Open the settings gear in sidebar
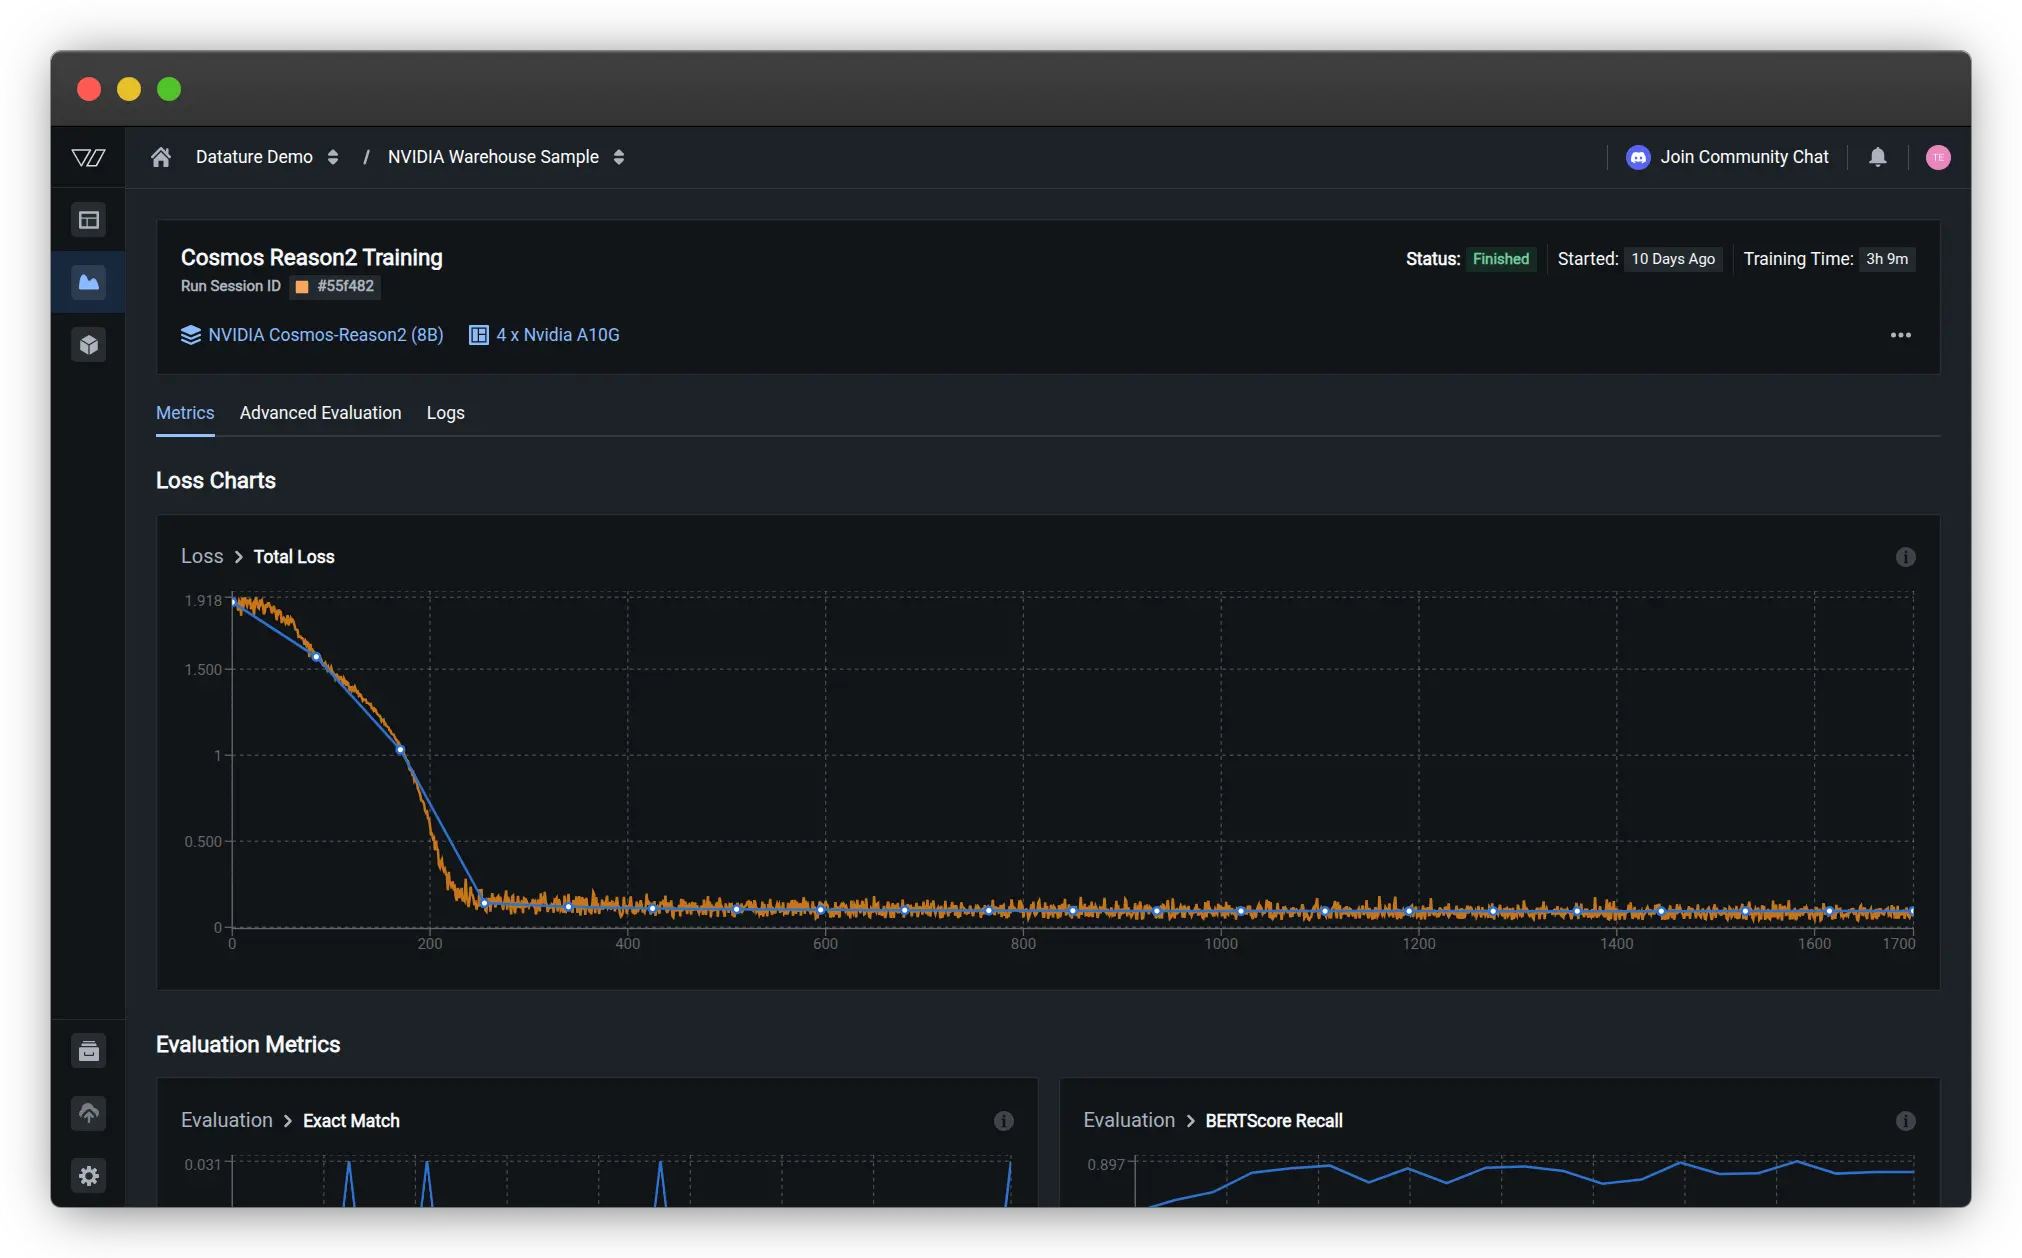This screenshot has height=1258, width=2022. 89,1176
